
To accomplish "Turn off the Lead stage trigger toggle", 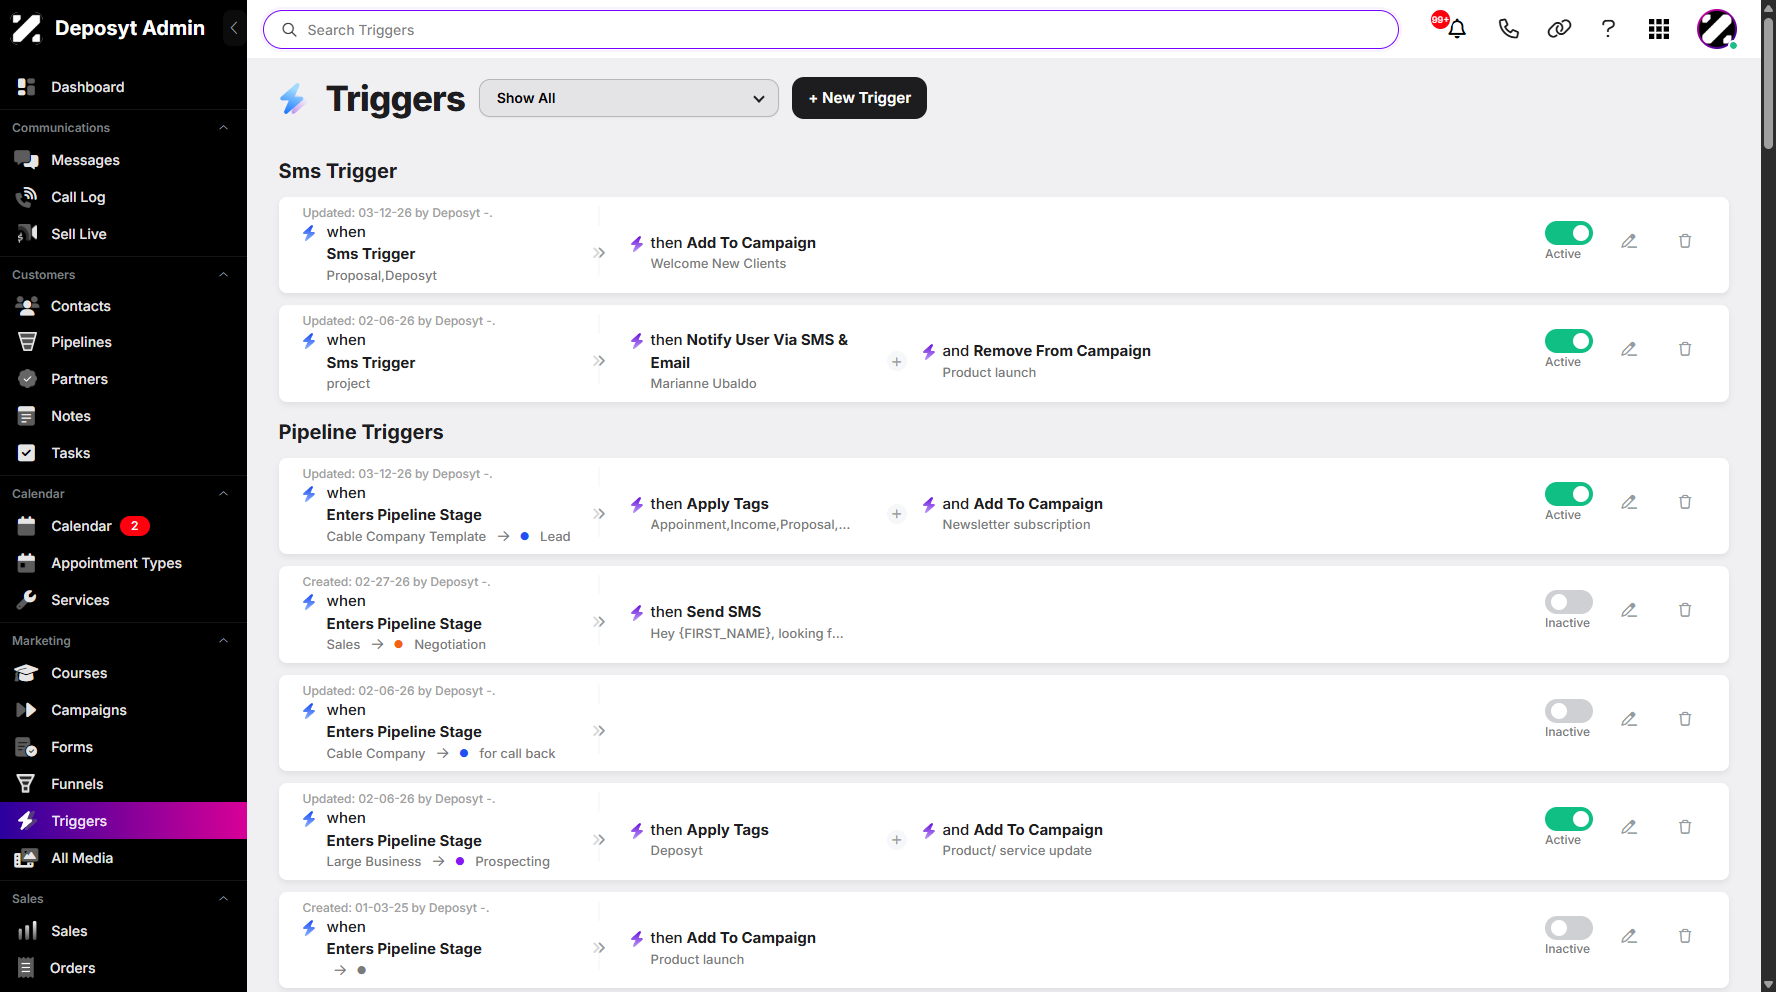I will pyautogui.click(x=1569, y=494).
